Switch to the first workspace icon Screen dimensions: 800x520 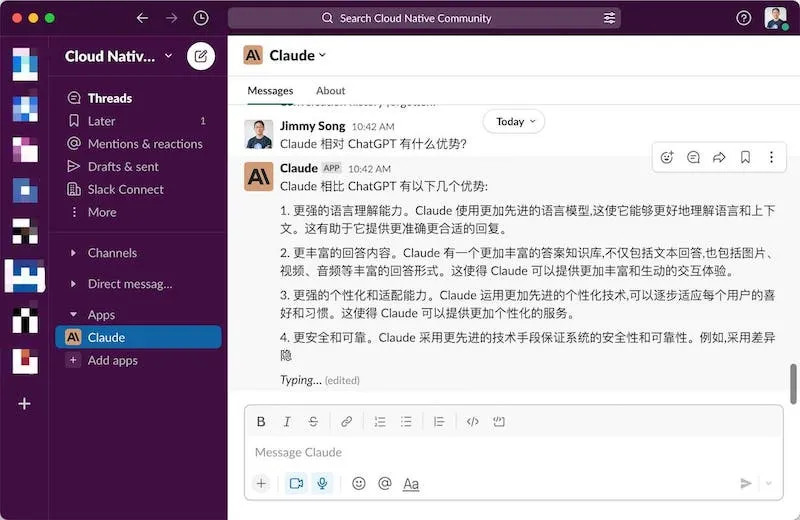pos(25,64)
